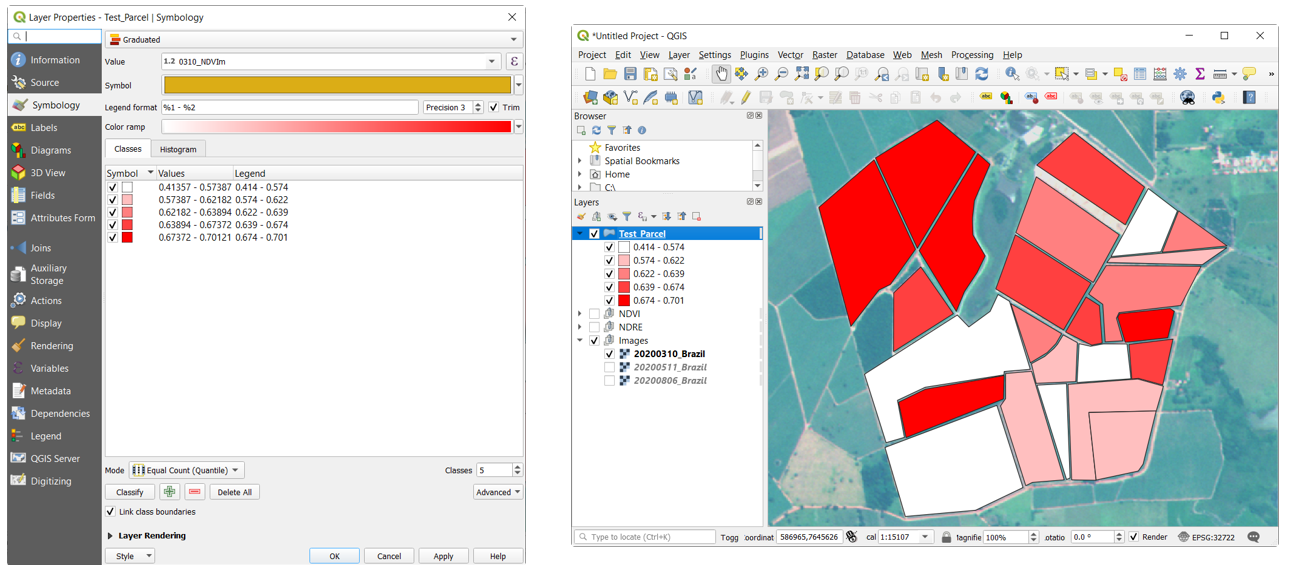This screenshot has height=565, width=1294.
Task: Click the red color ramp bar
Action: 336,127
